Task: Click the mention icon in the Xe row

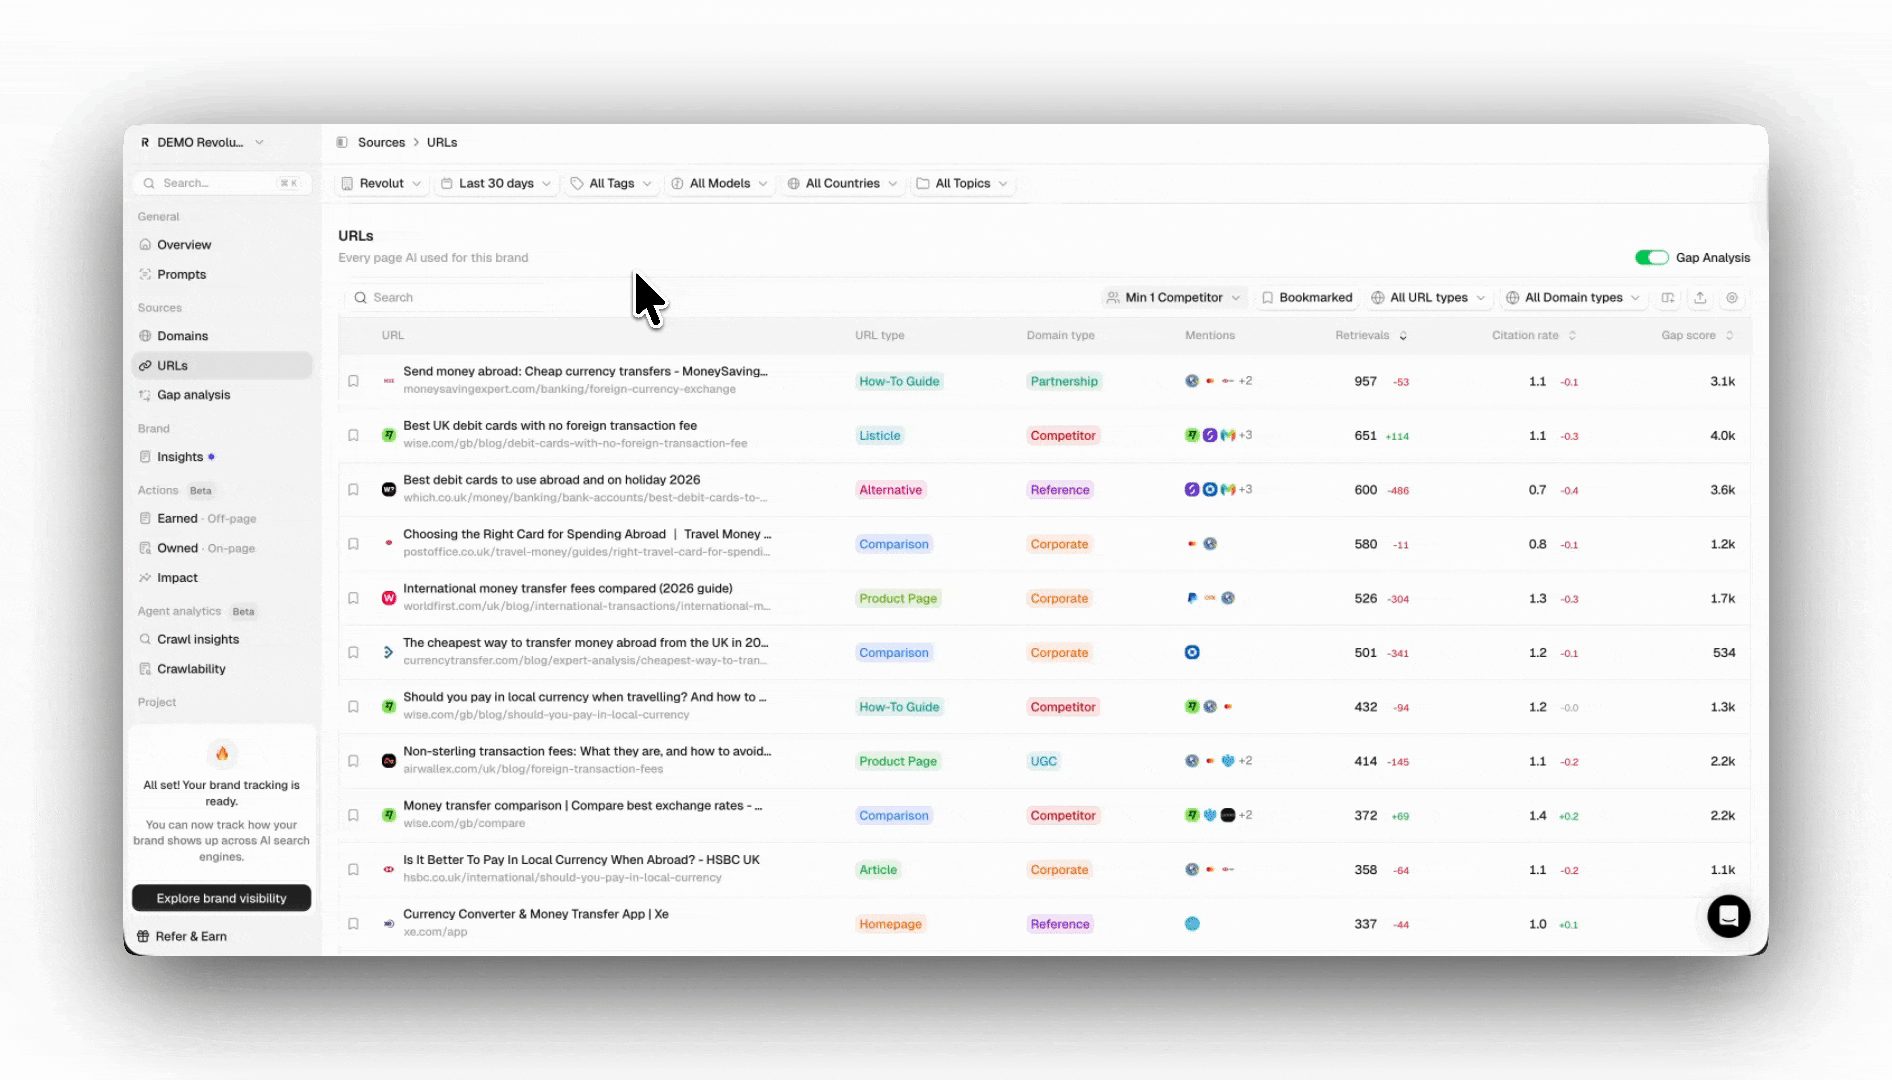Action: 1192,924
